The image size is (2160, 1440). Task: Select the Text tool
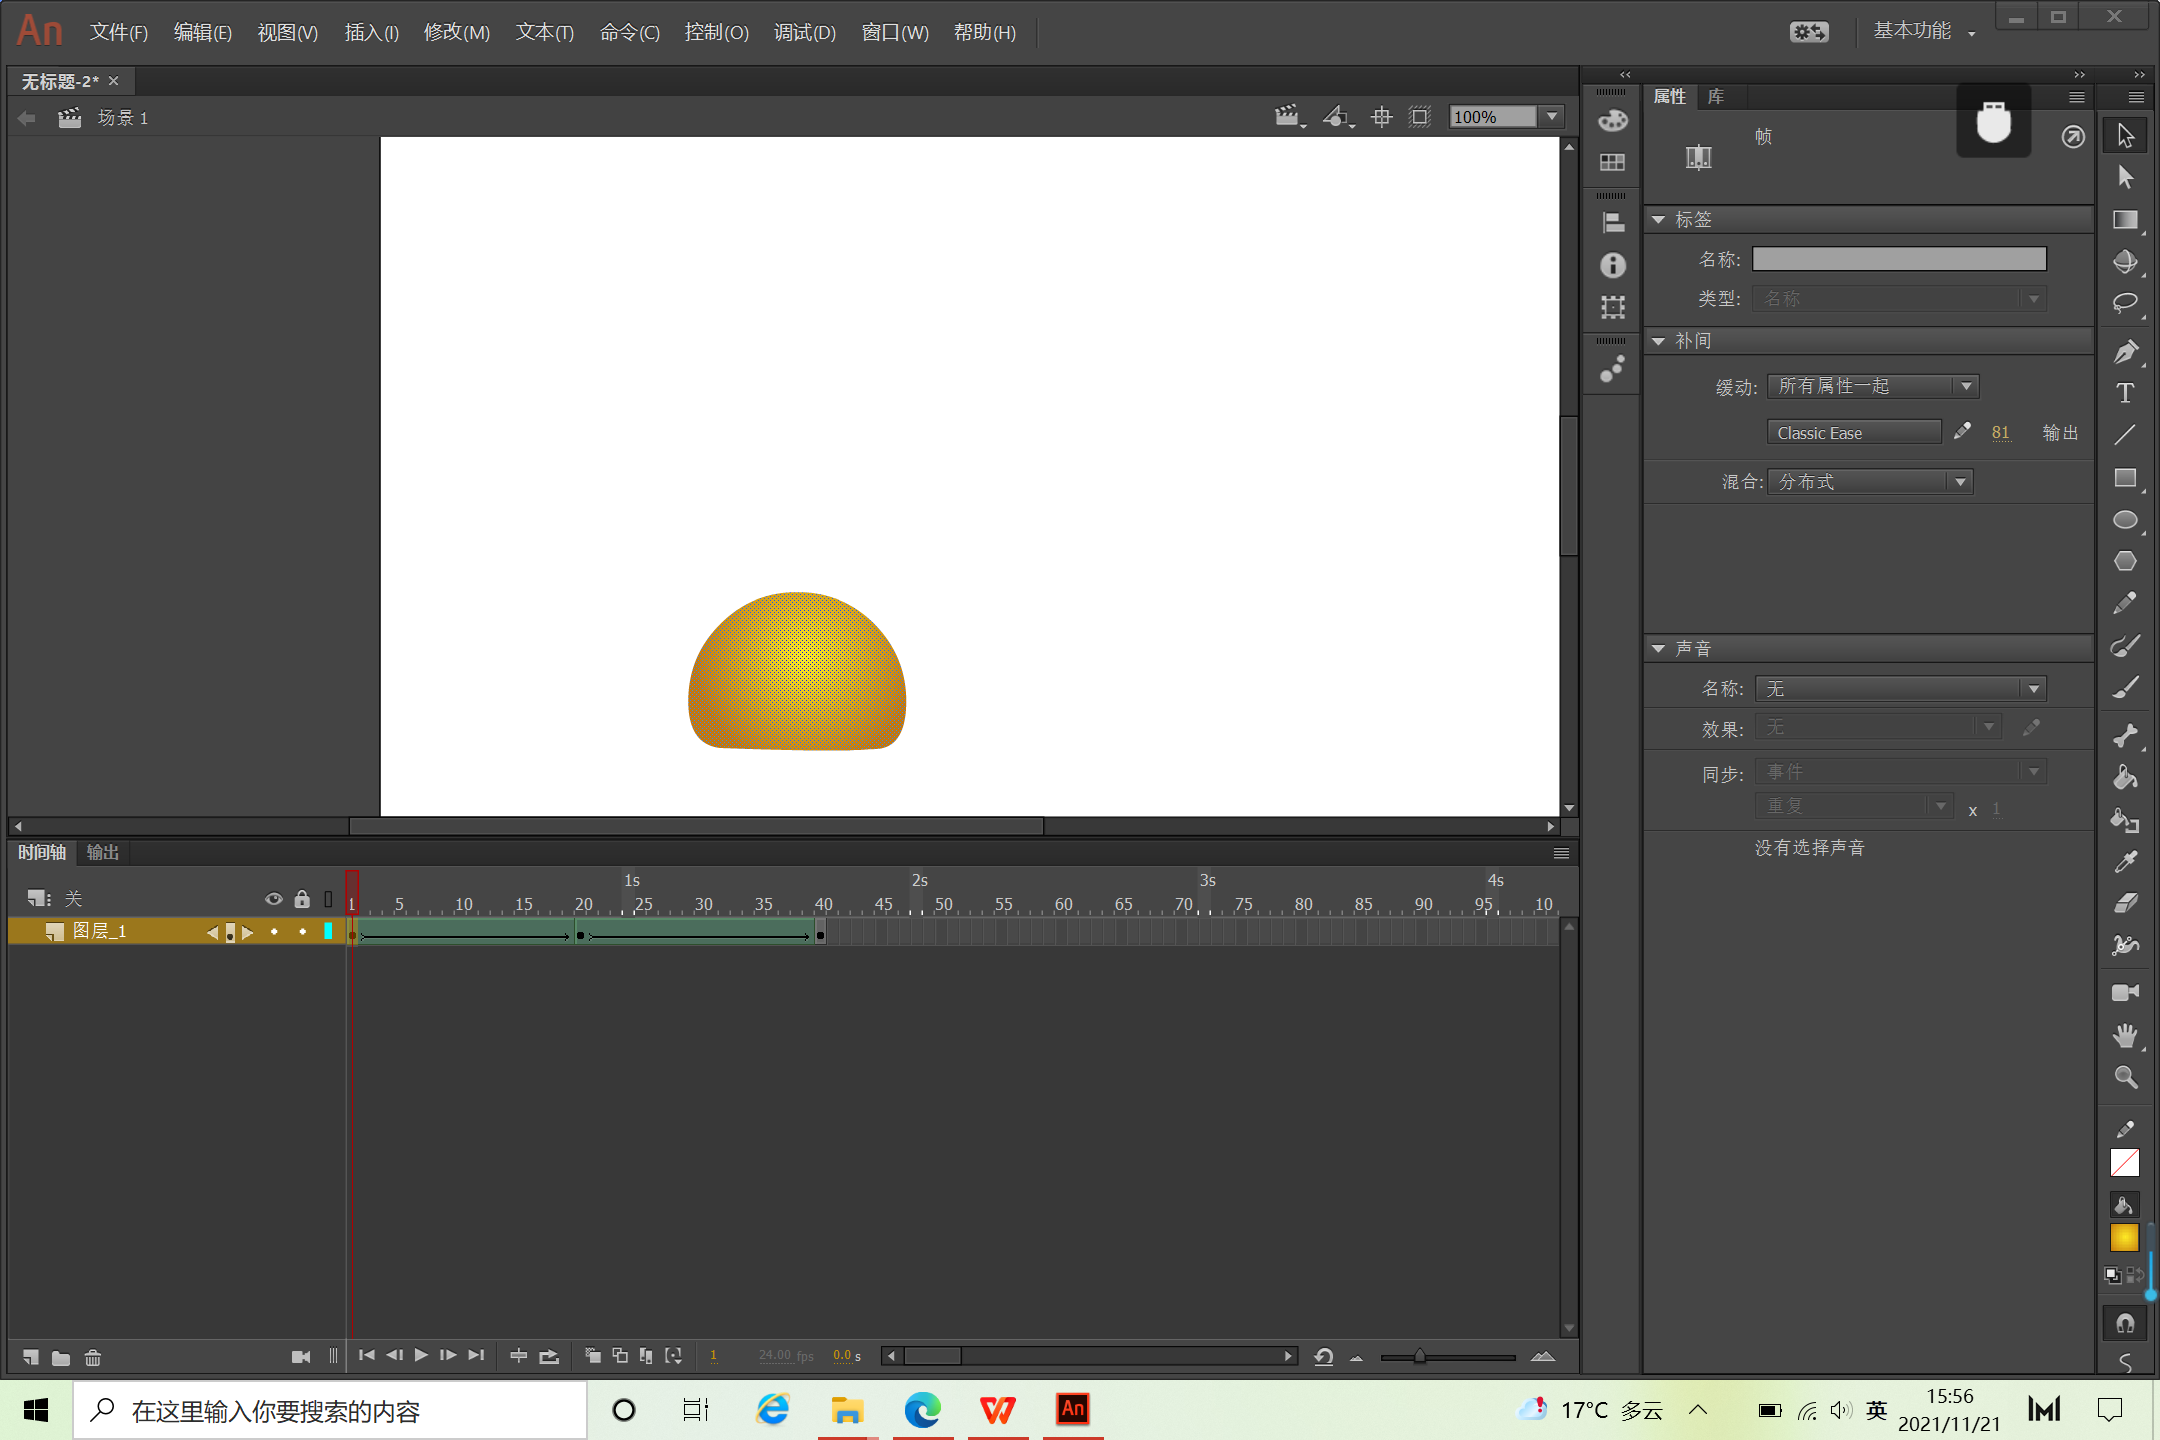pos(2125,393)
